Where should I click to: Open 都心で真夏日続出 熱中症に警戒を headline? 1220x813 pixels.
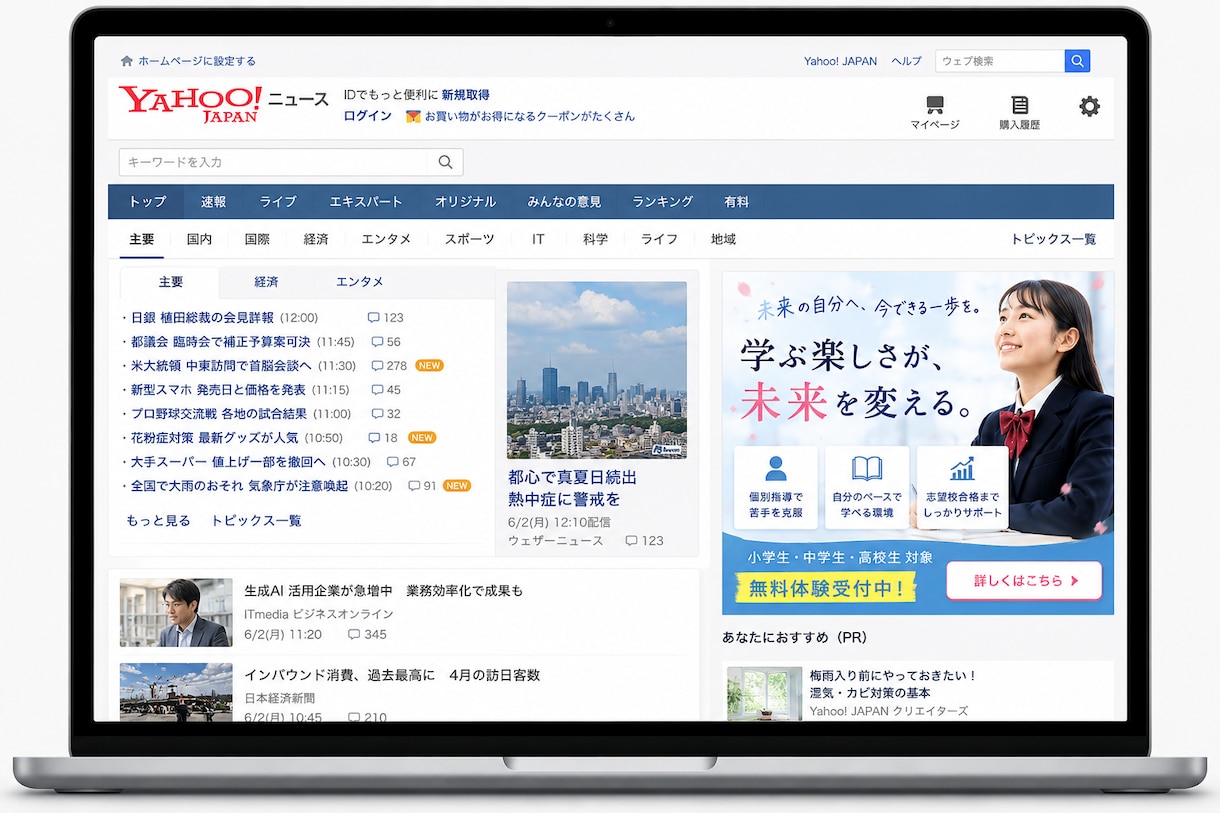572,488
